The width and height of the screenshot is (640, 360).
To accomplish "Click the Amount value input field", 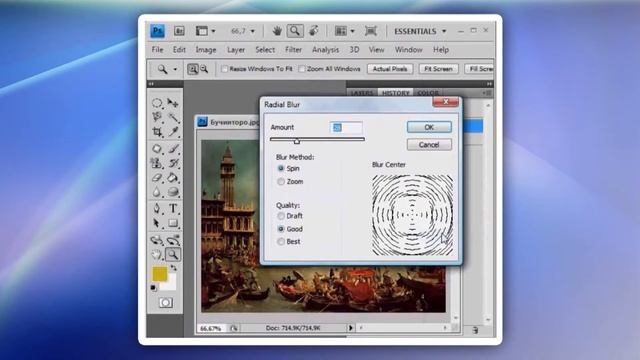I will click(x=346, y=127).
